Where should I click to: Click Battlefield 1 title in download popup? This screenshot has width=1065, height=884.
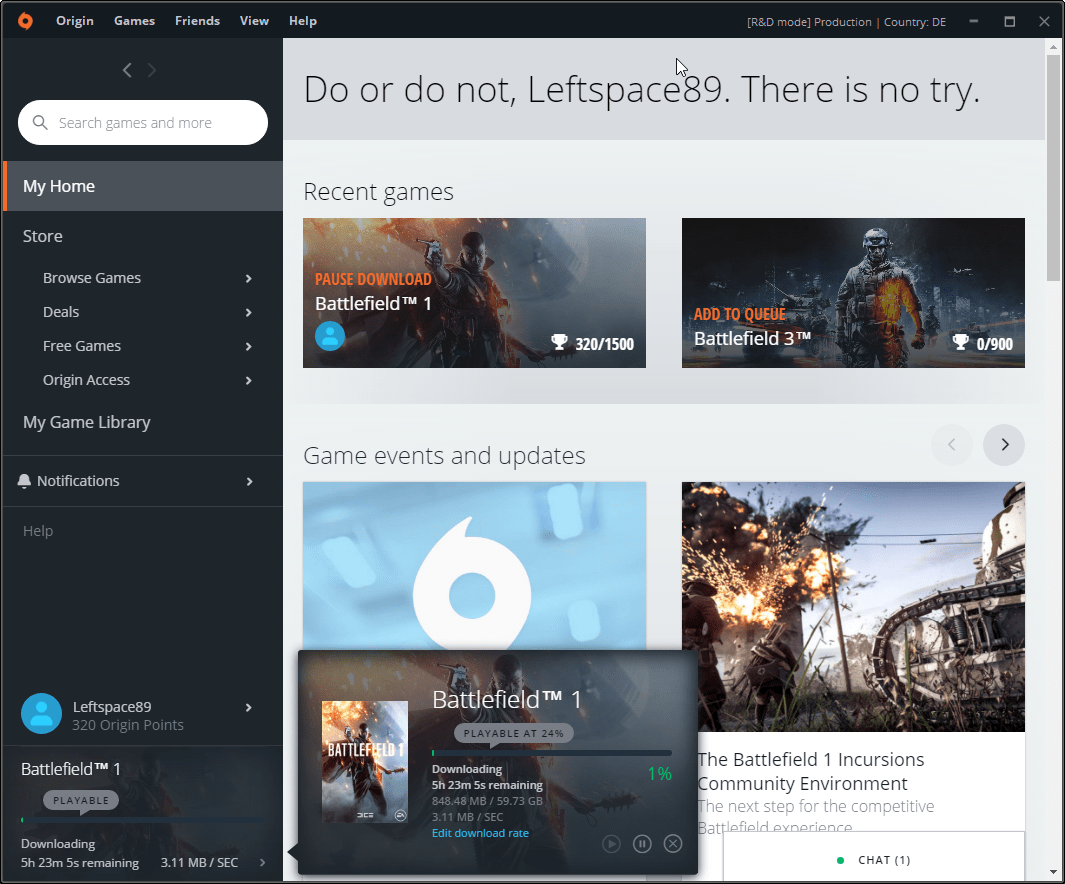[x=507, y=699]
